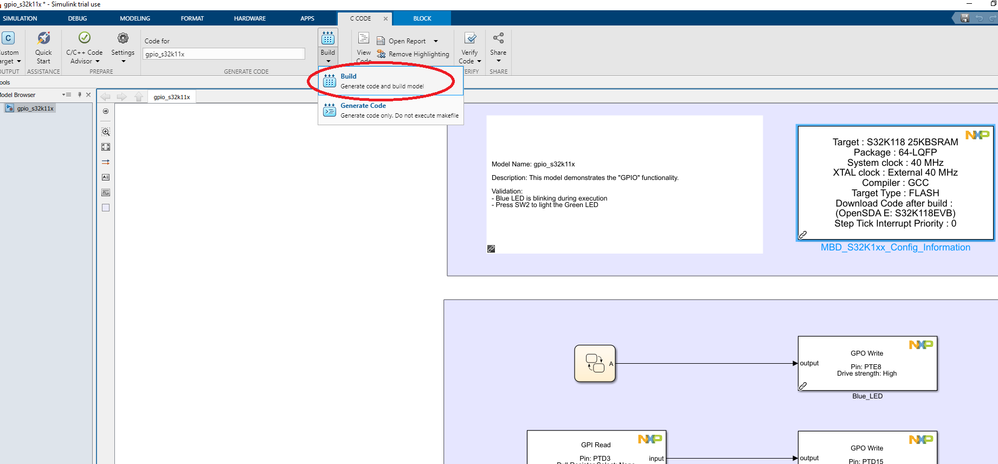Screen dimensions: 998x464
Task: Open the Model Browser panel options menu arrow
Action: pos(64,95)
